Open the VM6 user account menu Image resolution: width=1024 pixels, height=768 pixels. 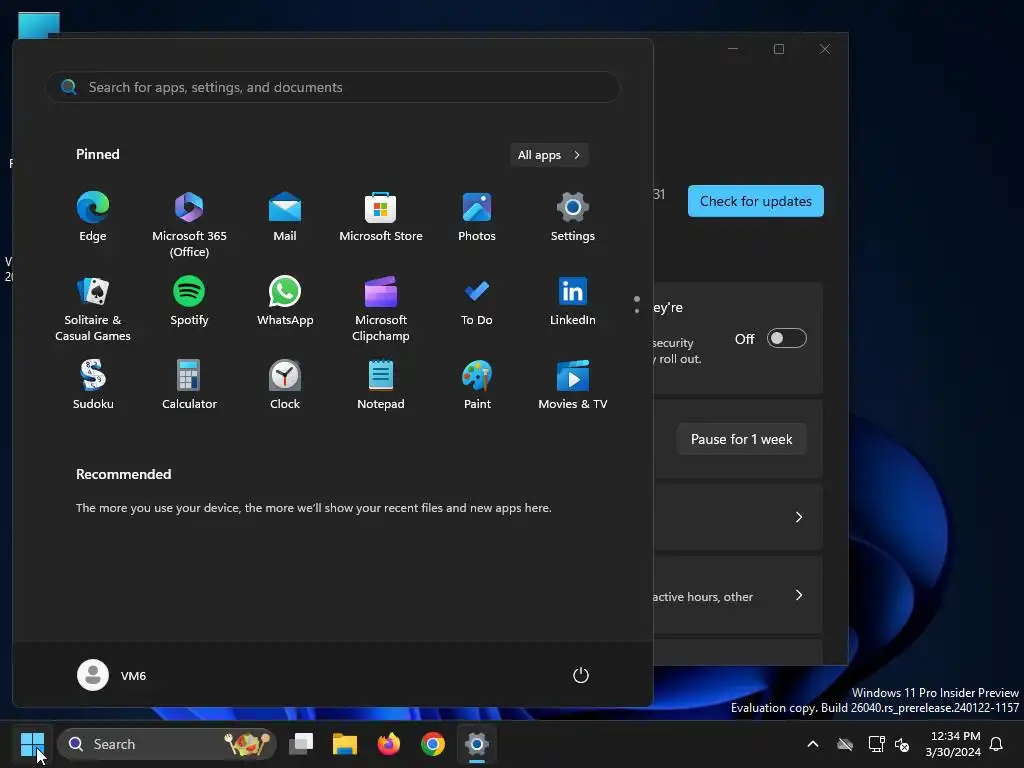point(112,675)
